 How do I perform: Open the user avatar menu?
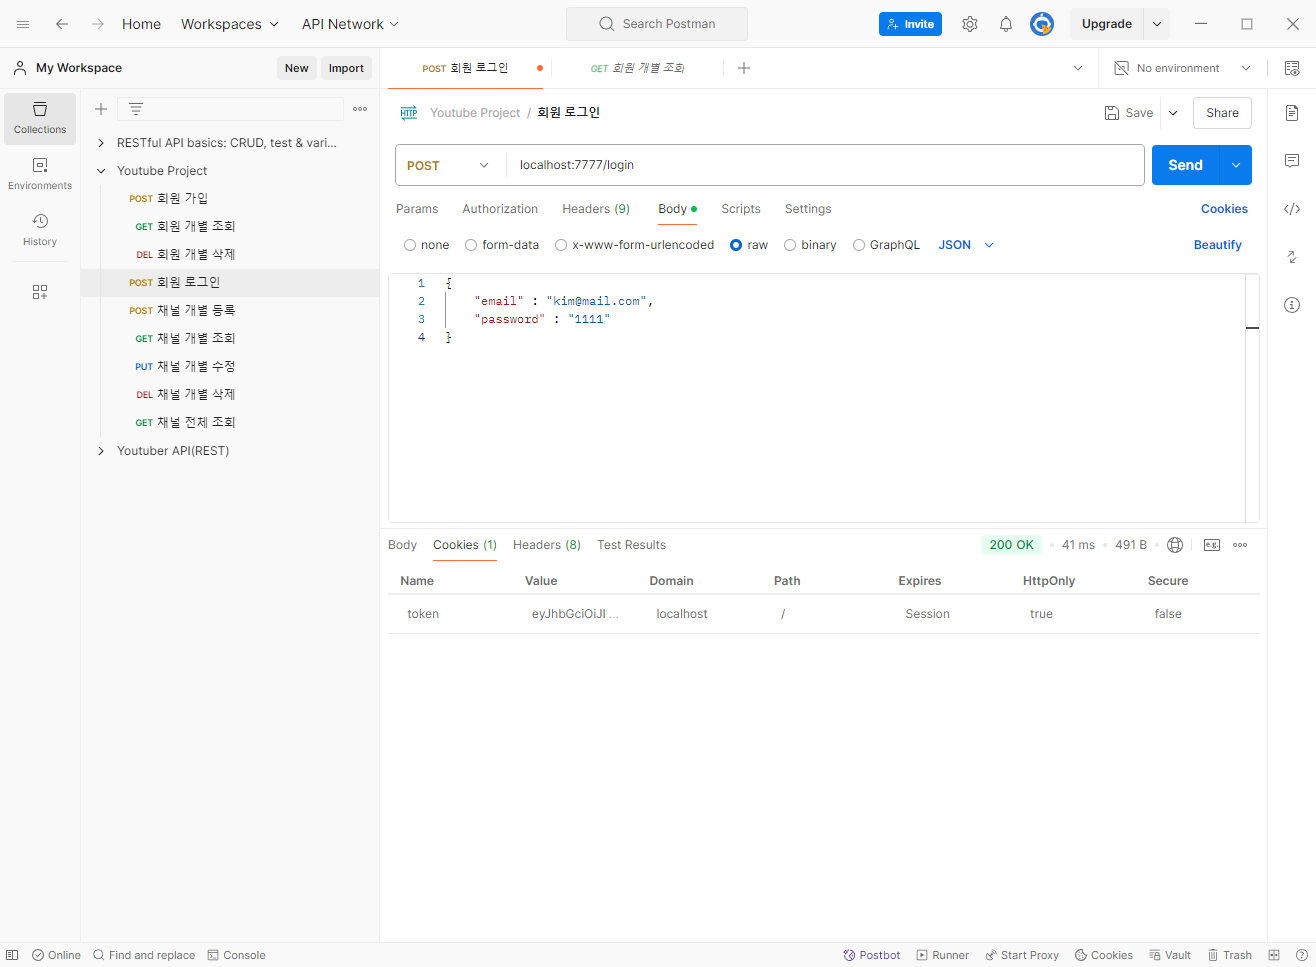pyautogui.click(x=1042, y=24)
